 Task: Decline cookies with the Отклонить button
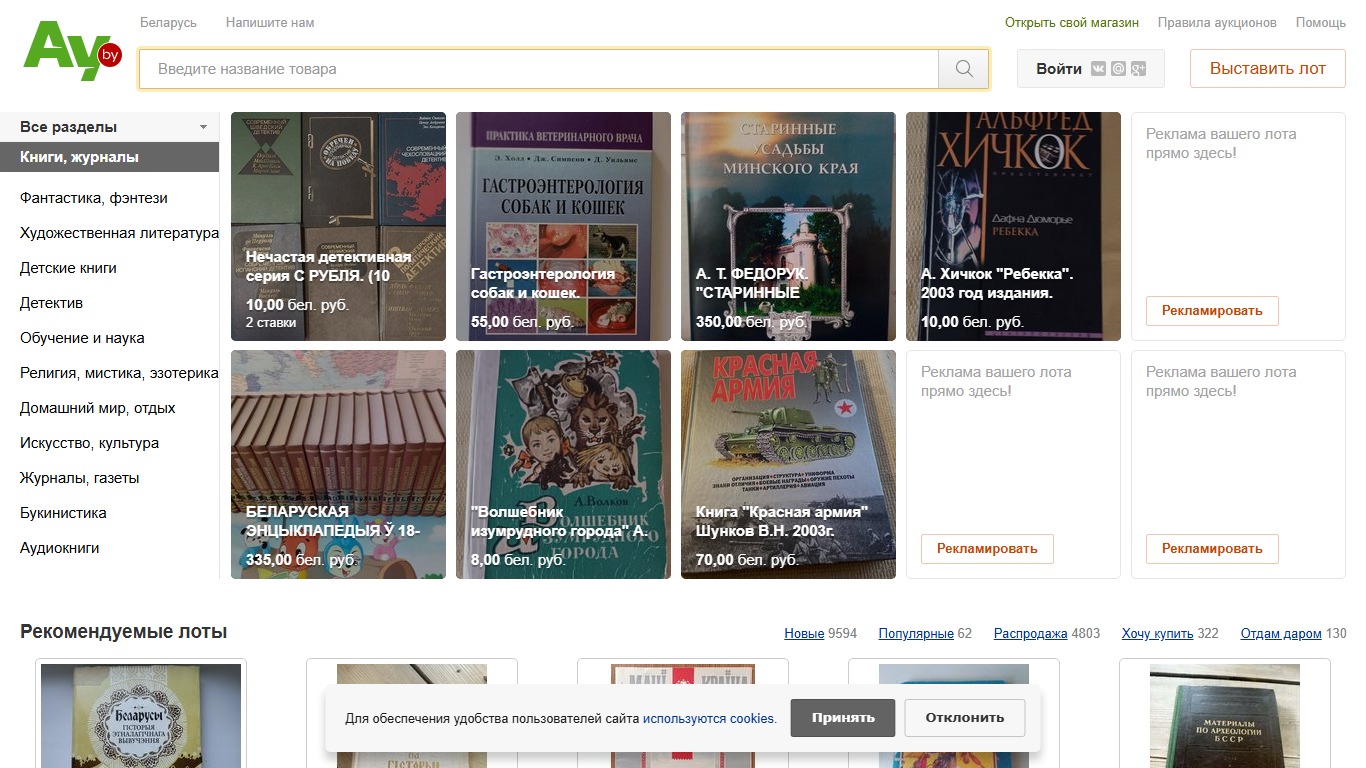(964, 718)
